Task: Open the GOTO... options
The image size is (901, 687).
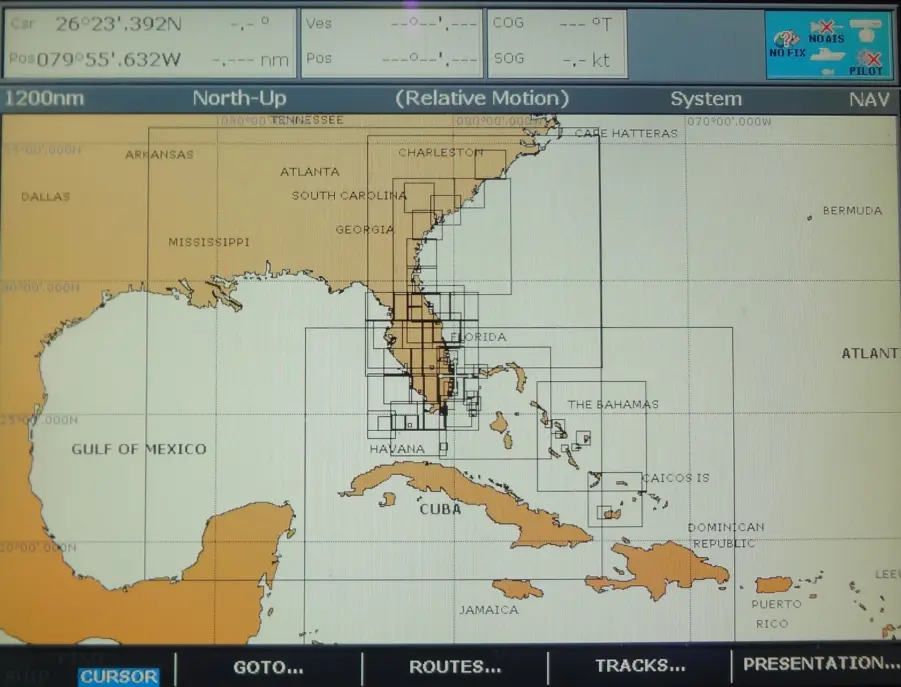Action: pyautogui.click(x=267, y=668)
